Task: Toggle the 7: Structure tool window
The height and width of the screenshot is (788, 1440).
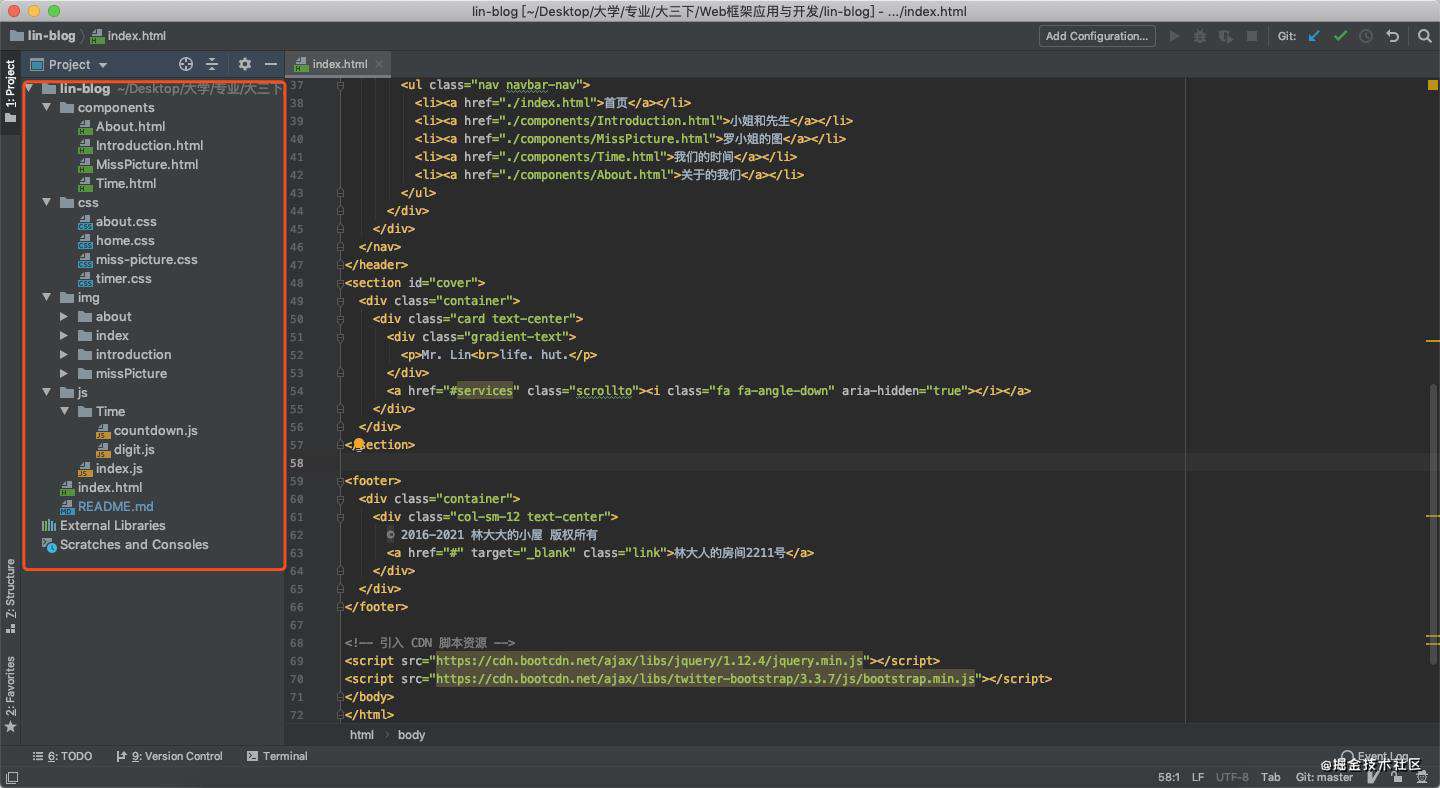Action: 10,596
